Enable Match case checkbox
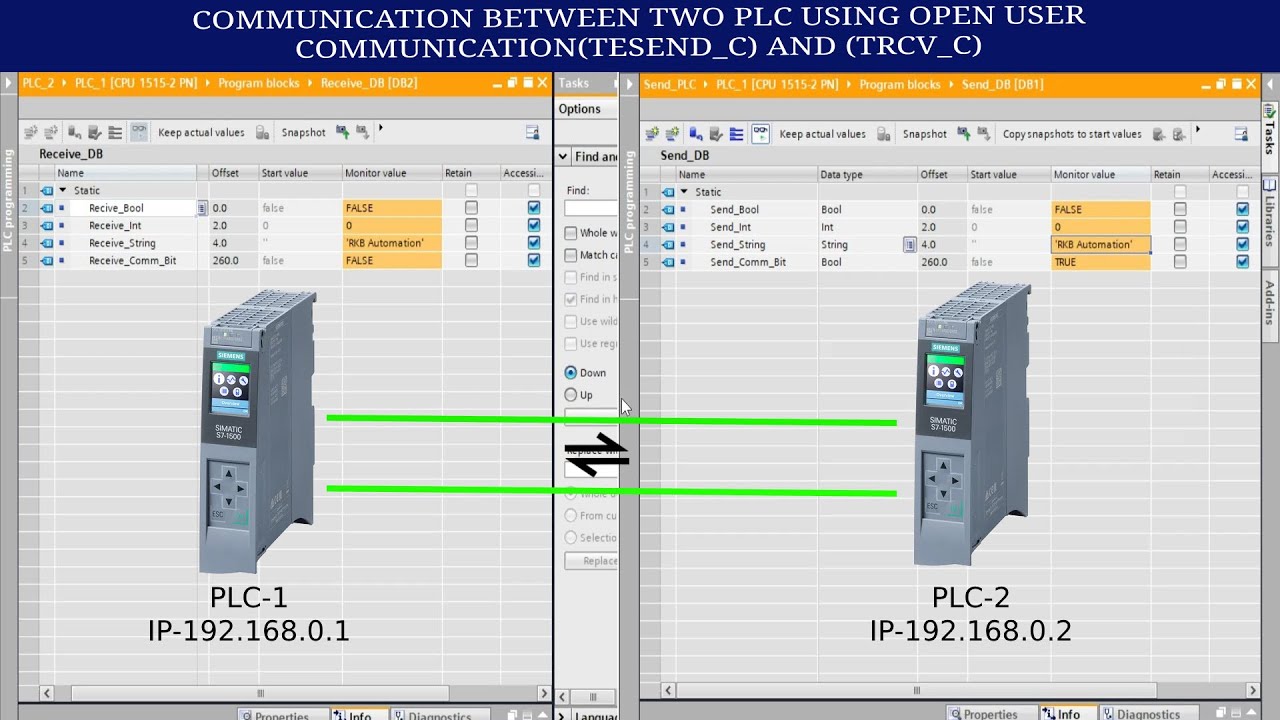This screenshot has height=720, width=1280. [x=571, y=255]
